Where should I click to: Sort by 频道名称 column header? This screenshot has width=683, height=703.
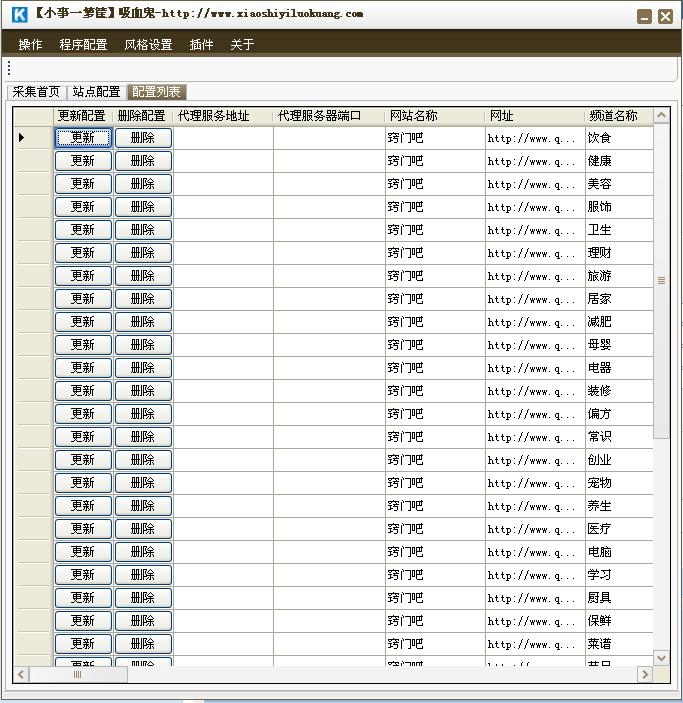click(x=619, y=116)
